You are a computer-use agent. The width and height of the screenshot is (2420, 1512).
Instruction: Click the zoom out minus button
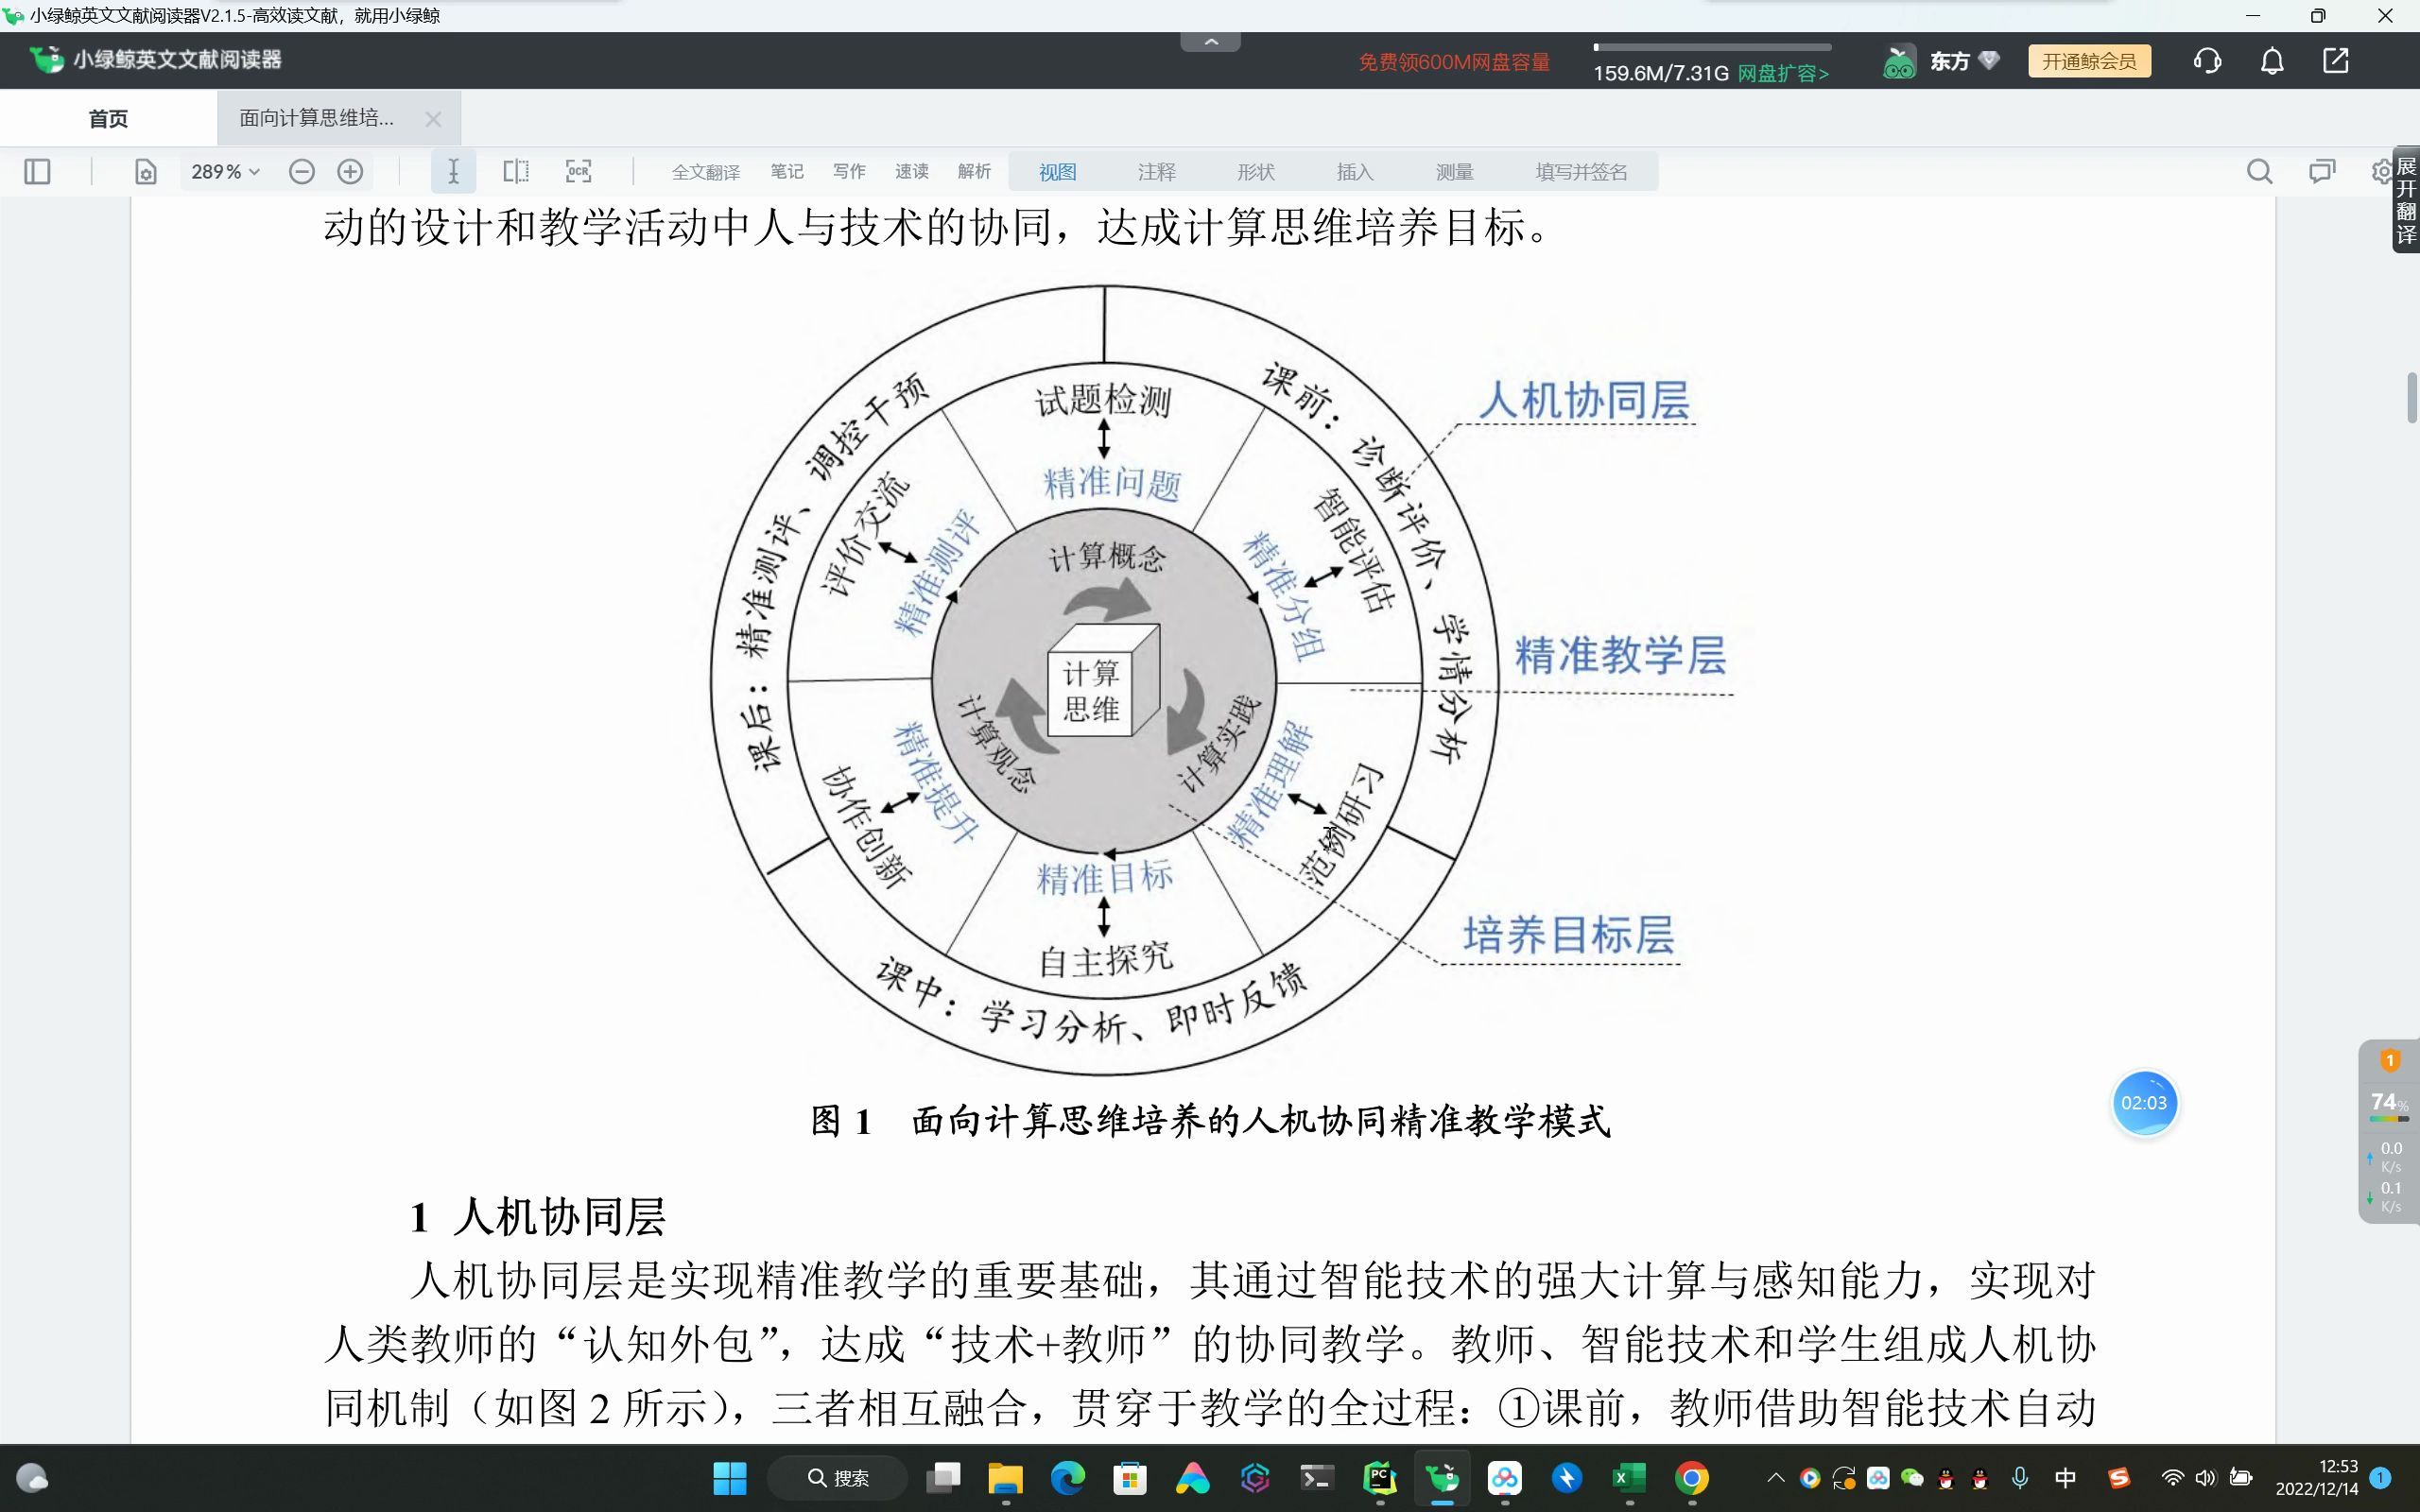point(301,172)
